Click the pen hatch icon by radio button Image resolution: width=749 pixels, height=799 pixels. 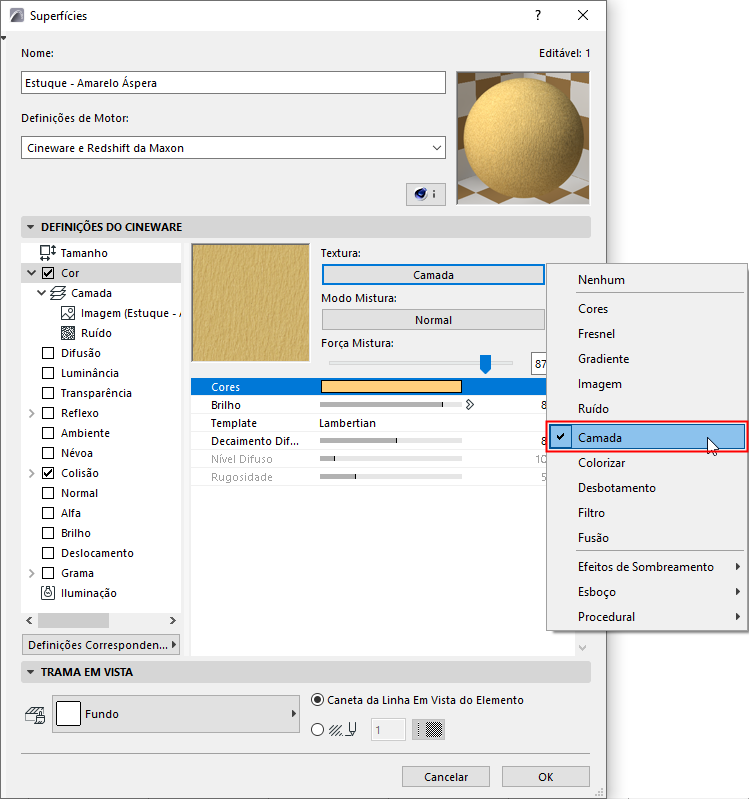[342, 730]
